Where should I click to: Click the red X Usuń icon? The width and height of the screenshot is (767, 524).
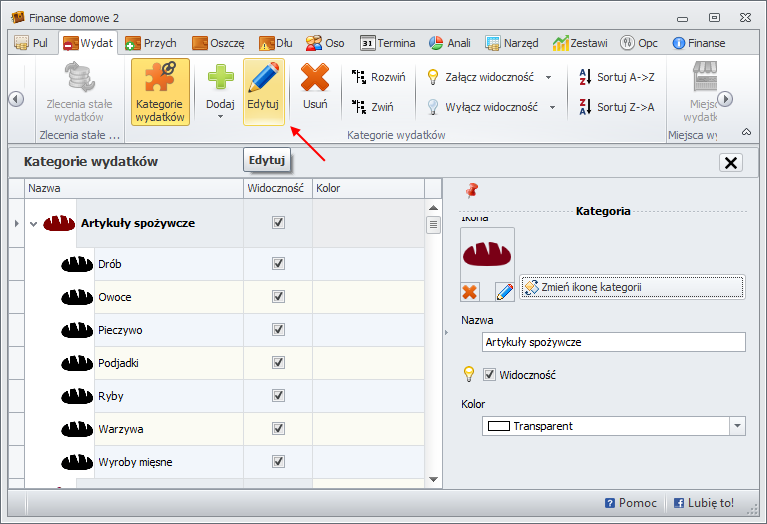point(315,80)
